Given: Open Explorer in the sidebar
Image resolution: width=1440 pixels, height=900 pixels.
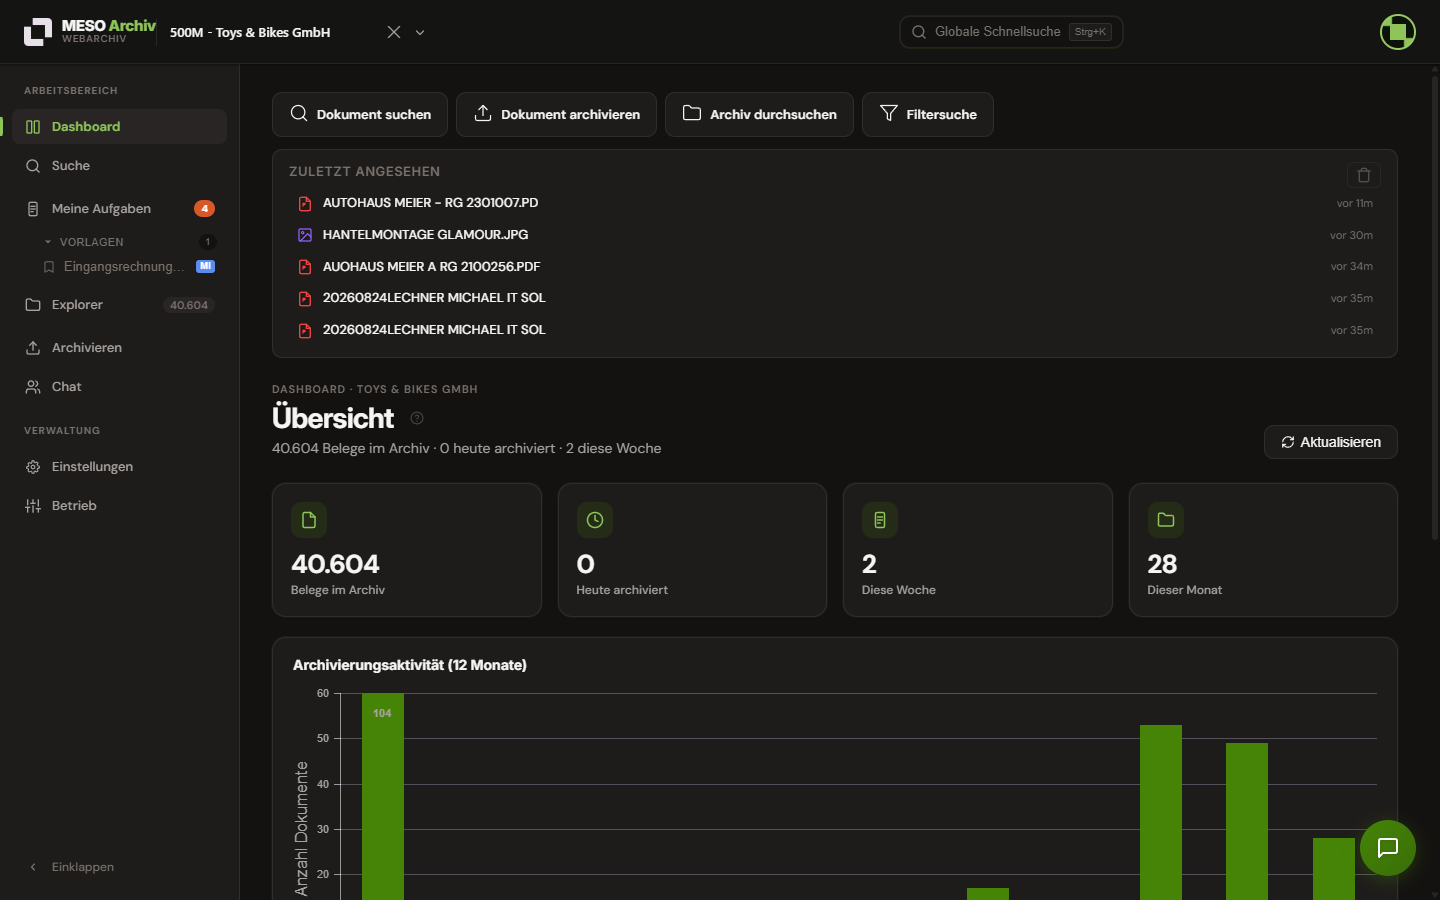Looking at the screenshot, I should coord(120,305).
